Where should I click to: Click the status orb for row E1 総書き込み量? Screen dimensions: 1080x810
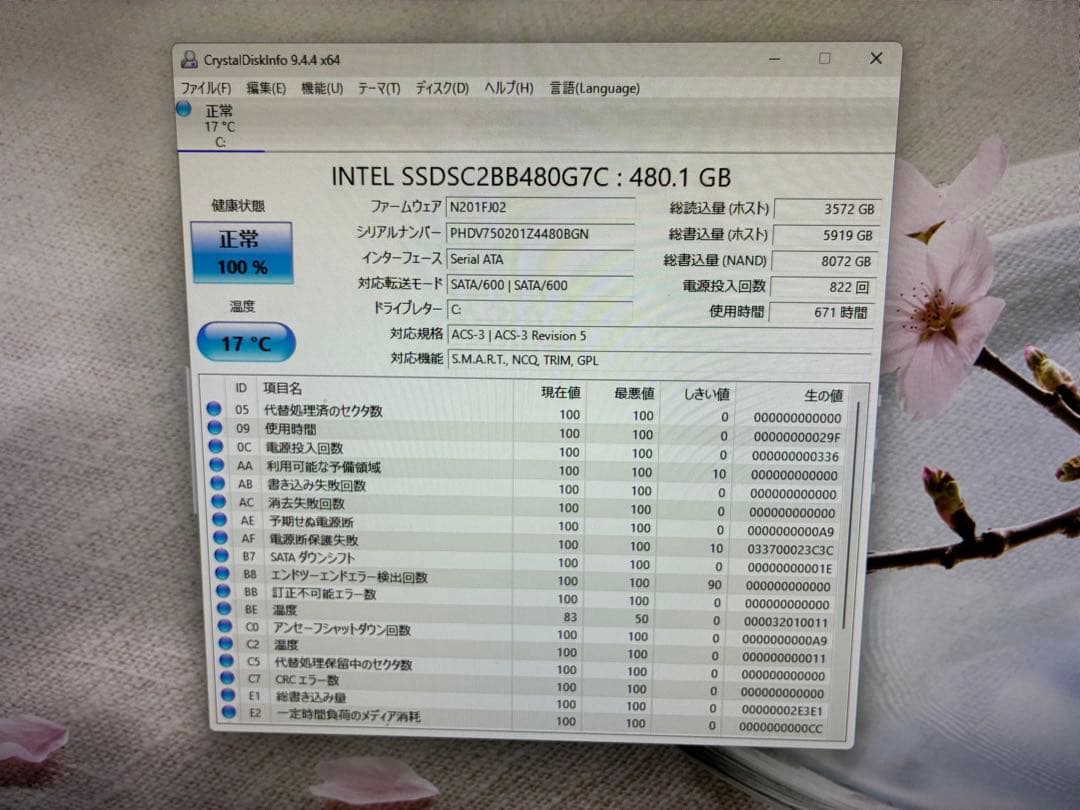point(228,695)
